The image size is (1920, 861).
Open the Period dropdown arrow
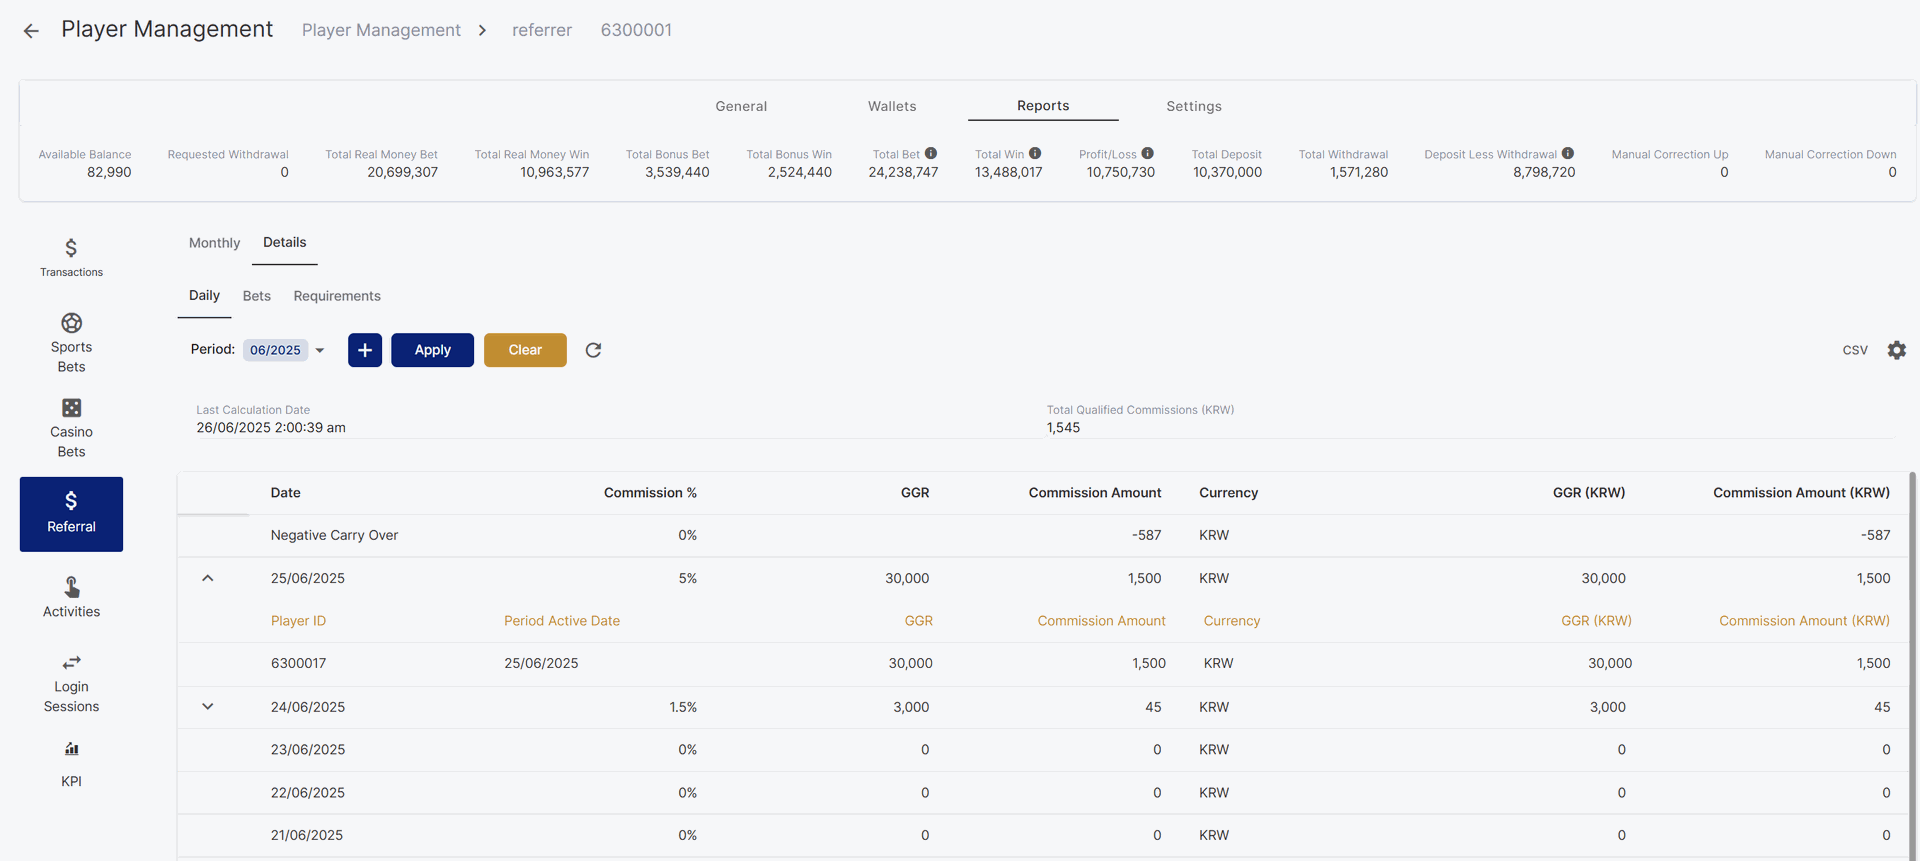[320, 350]
